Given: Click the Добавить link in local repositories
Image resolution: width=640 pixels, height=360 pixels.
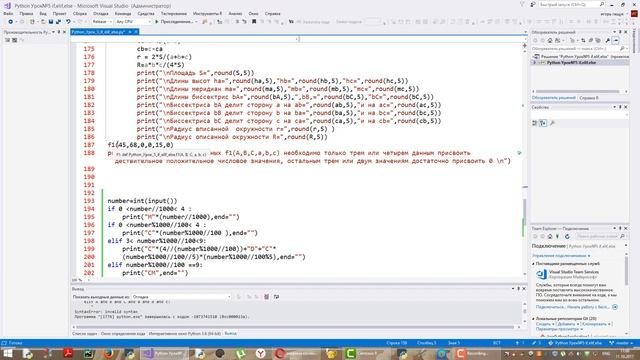Looking at the screenshot, I should point(566,324).
